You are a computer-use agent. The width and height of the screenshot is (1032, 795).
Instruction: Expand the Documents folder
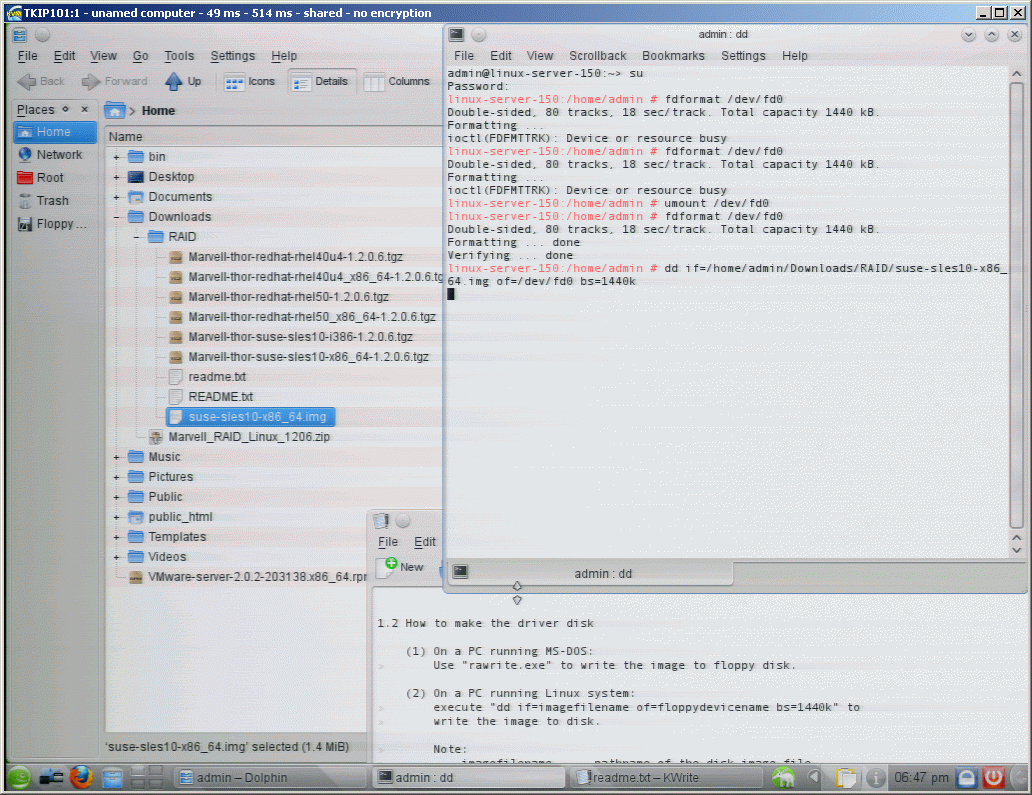(x=116, y=197)
